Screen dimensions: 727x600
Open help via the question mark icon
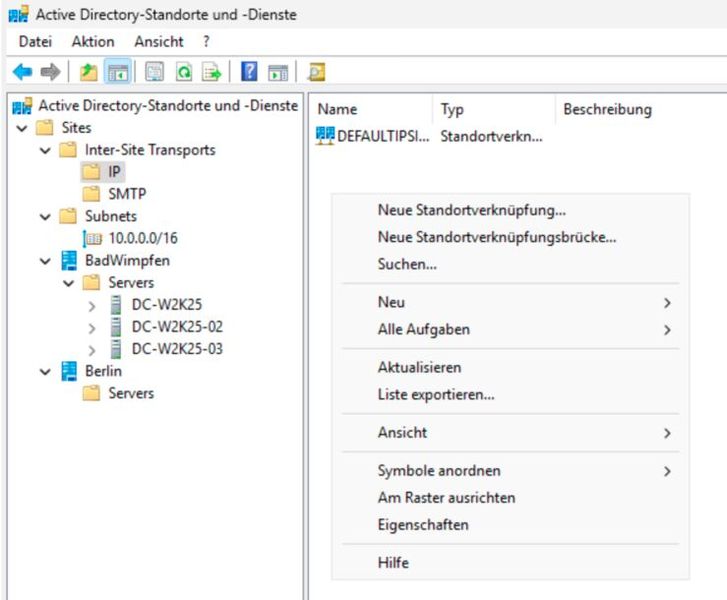pyautogui.click(x=249, y=72)
